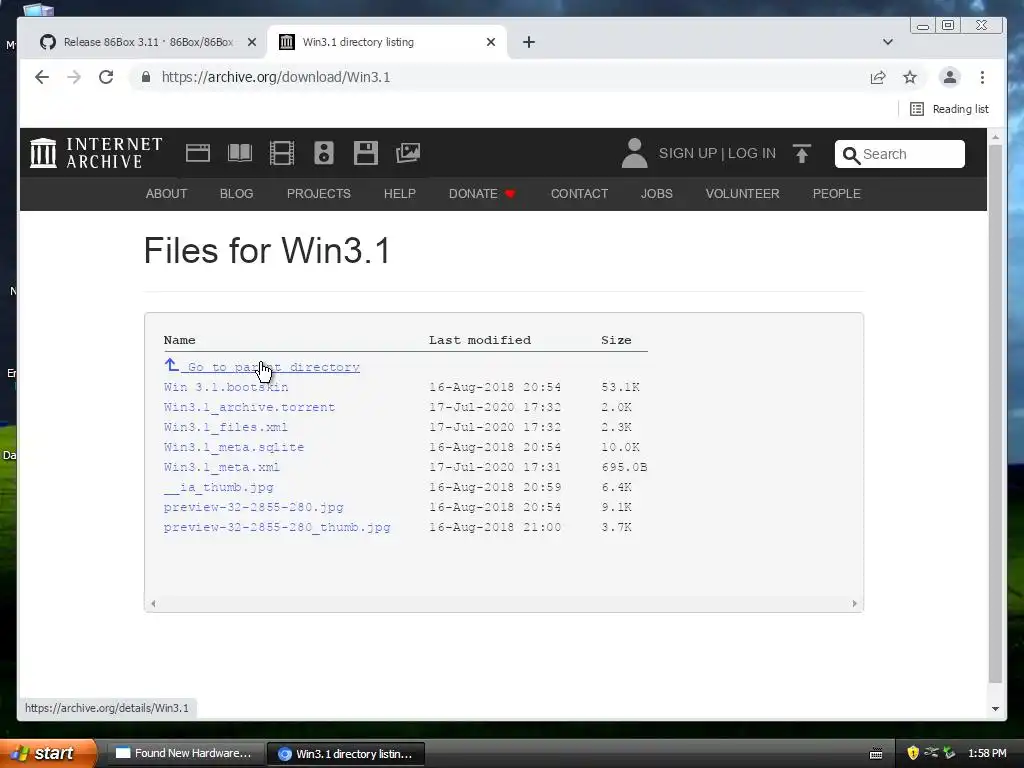Click the browser forward arrow
Viewport: 1024px width, 768px height.
[74, 77]
